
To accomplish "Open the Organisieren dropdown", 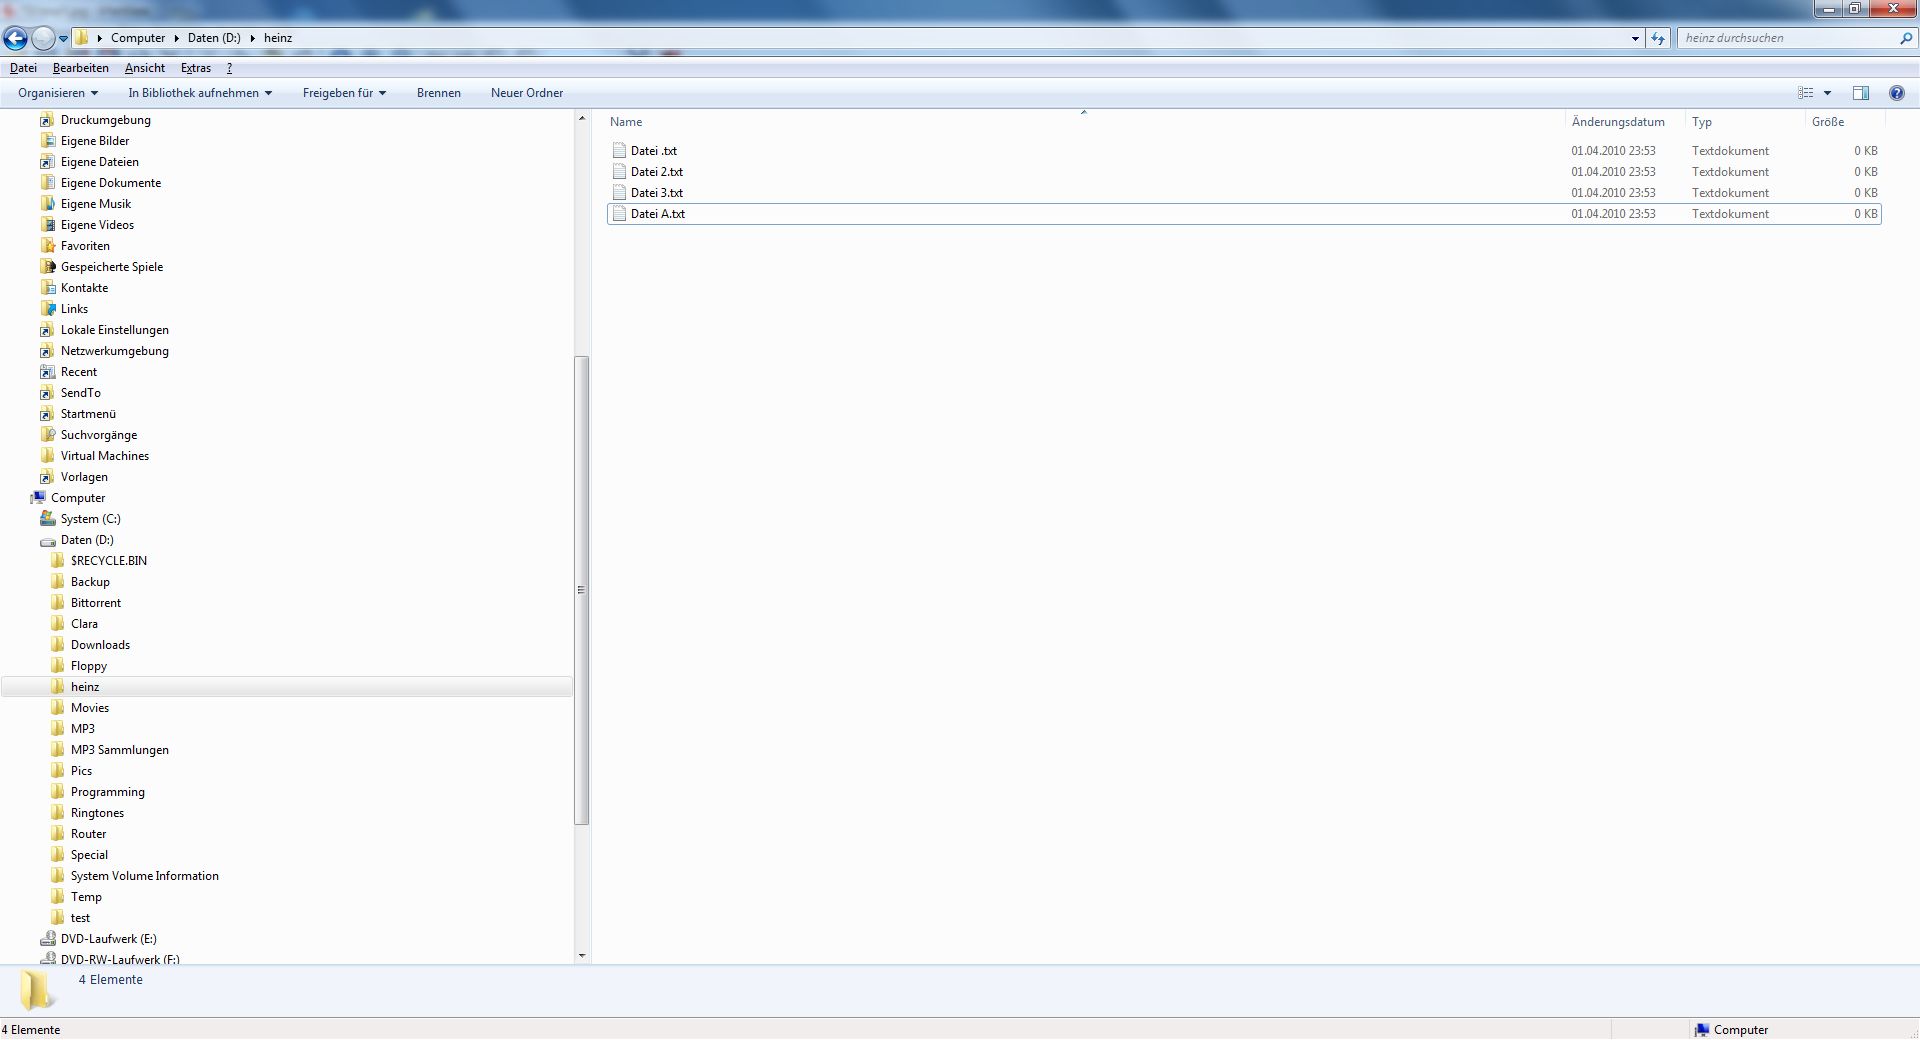I will pyautogui.click(x=58, y=93).
